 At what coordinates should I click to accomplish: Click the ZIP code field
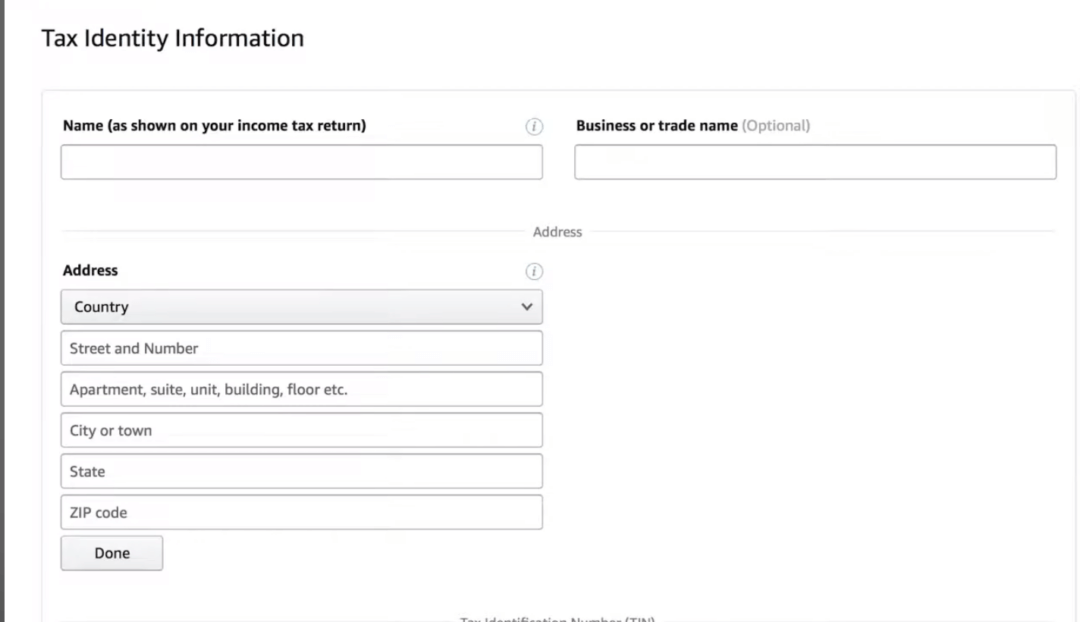pyautogui.click(x=300, y=512)
